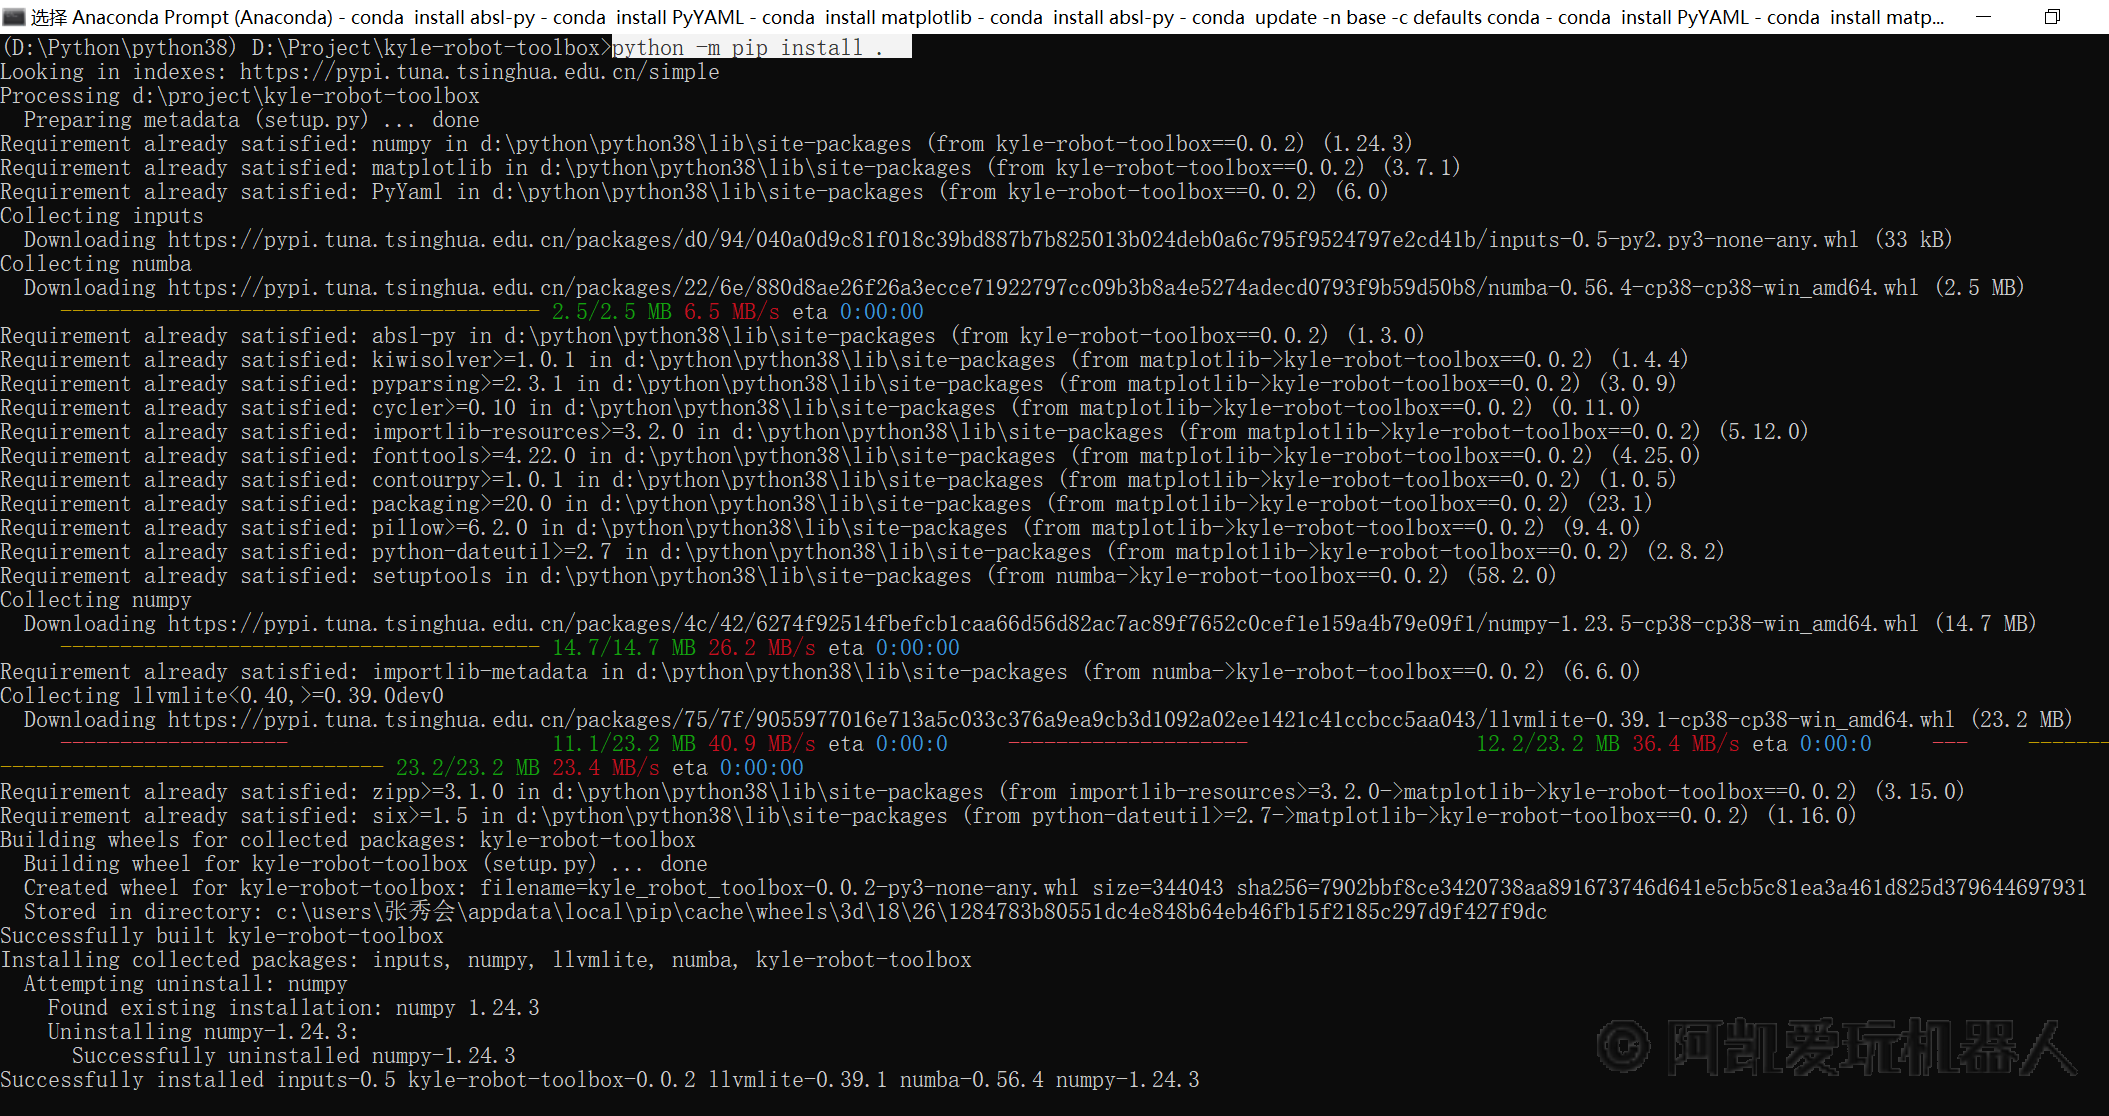2109x1116 pixels.
Task: Click the numba-0.56.4 wheel download URL
Action: click(1043, 288)
